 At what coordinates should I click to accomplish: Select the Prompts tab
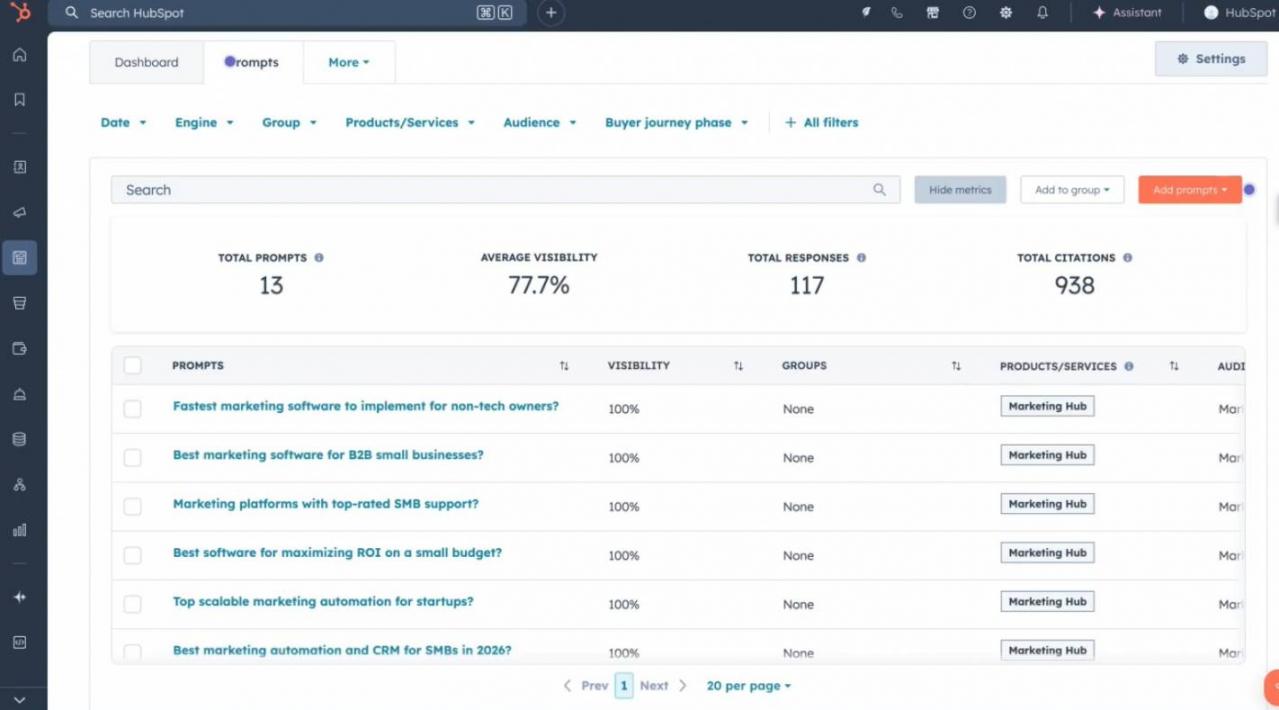(252, 62)
